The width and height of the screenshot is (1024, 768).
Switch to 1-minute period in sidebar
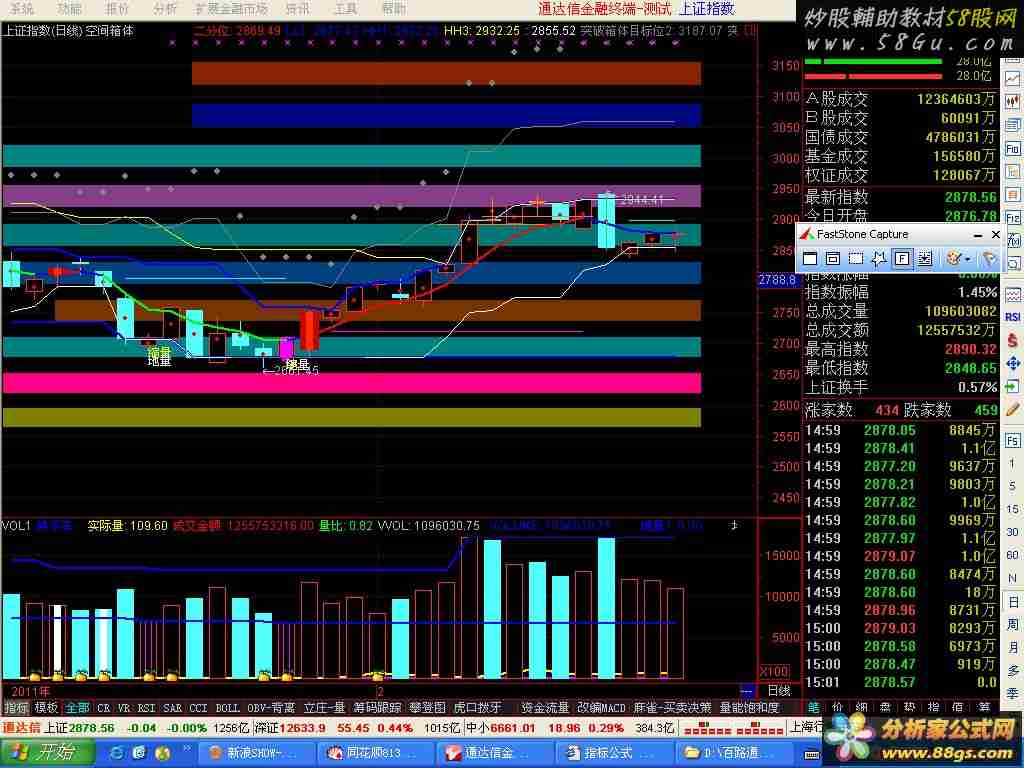(x=1012, y=463)
